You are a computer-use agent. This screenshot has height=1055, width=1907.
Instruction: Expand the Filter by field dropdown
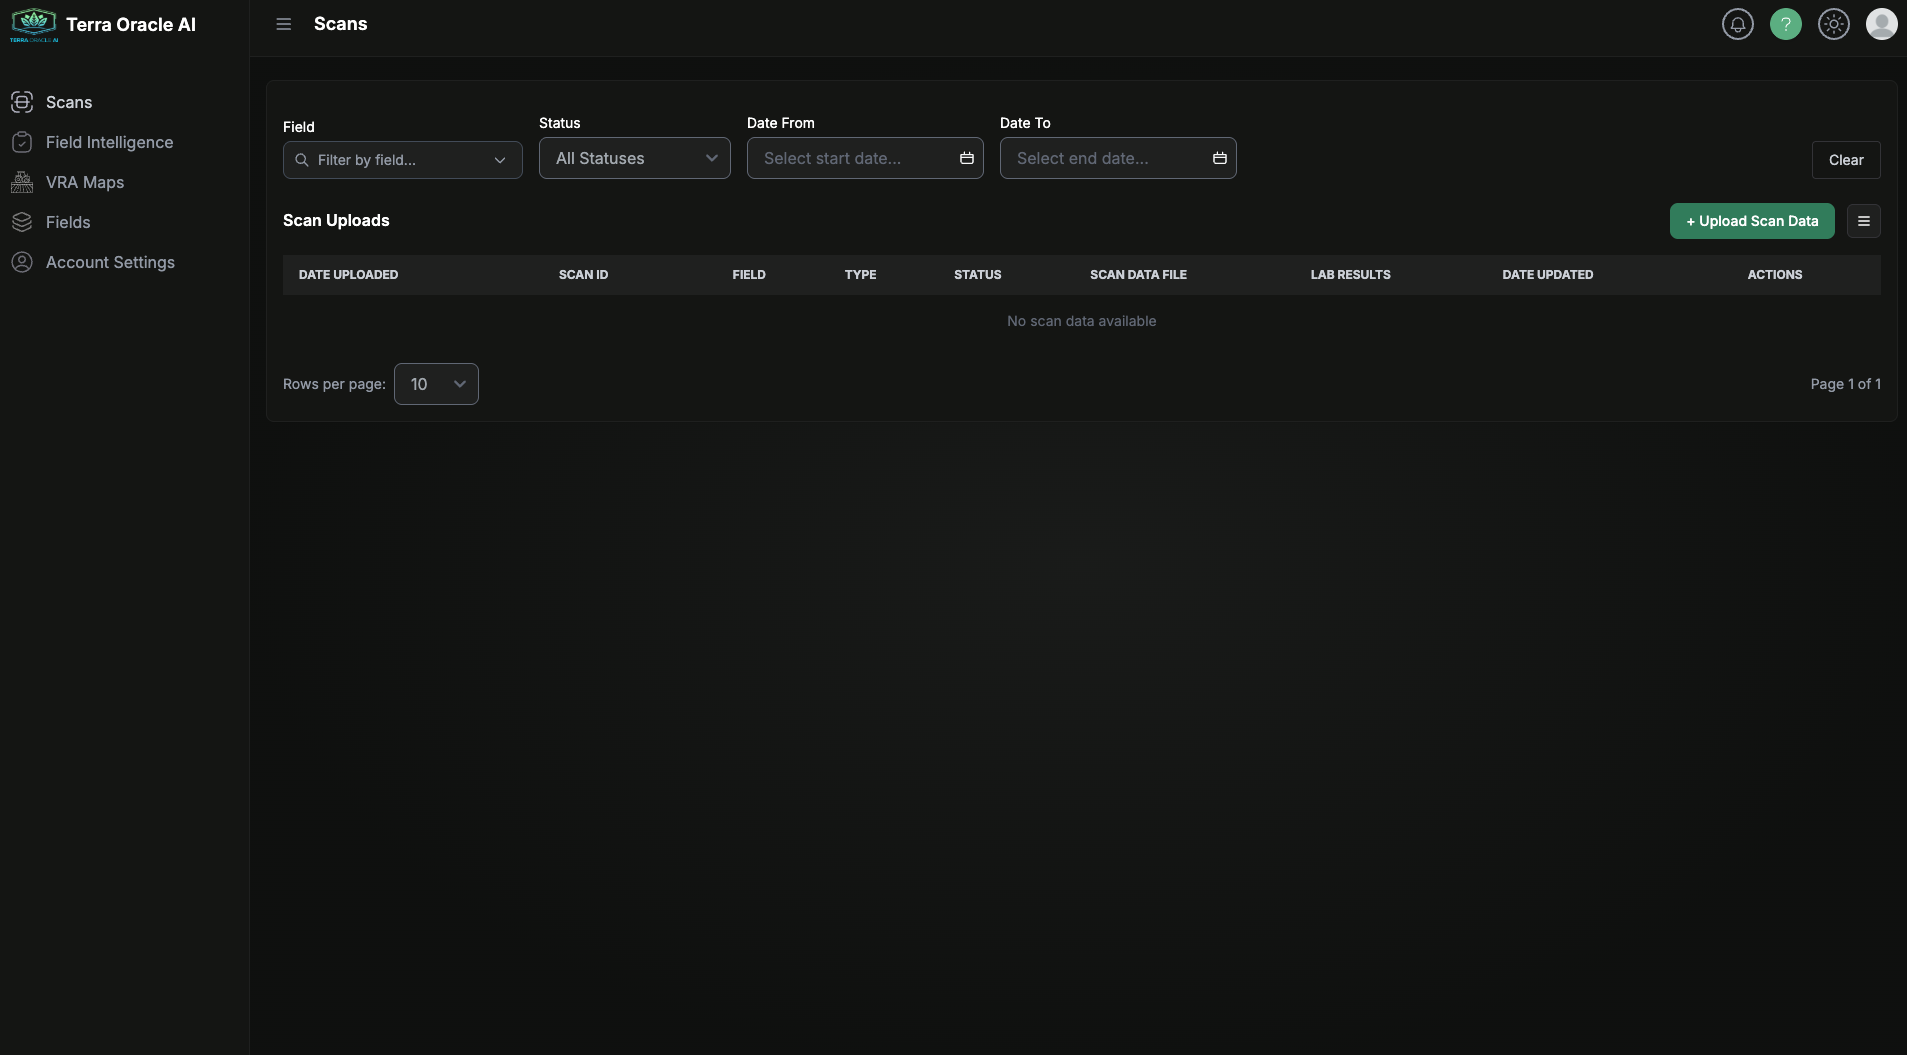pyautogui.click(x=402, y=160)
